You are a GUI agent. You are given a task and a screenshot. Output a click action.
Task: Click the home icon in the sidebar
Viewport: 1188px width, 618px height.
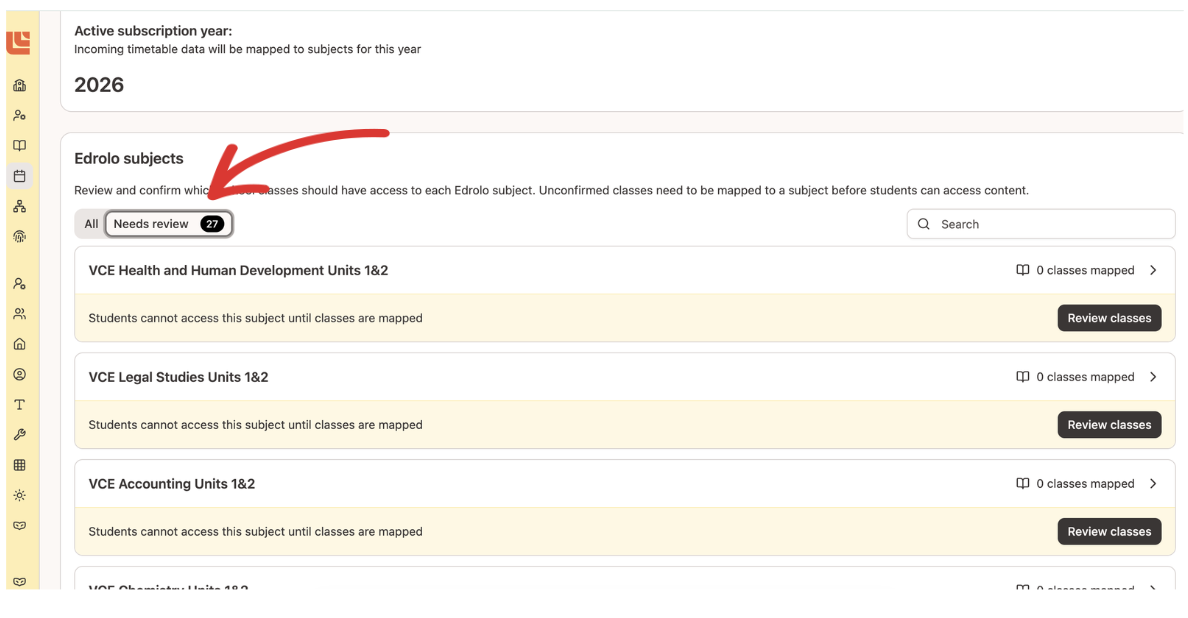tap(18, 343)
